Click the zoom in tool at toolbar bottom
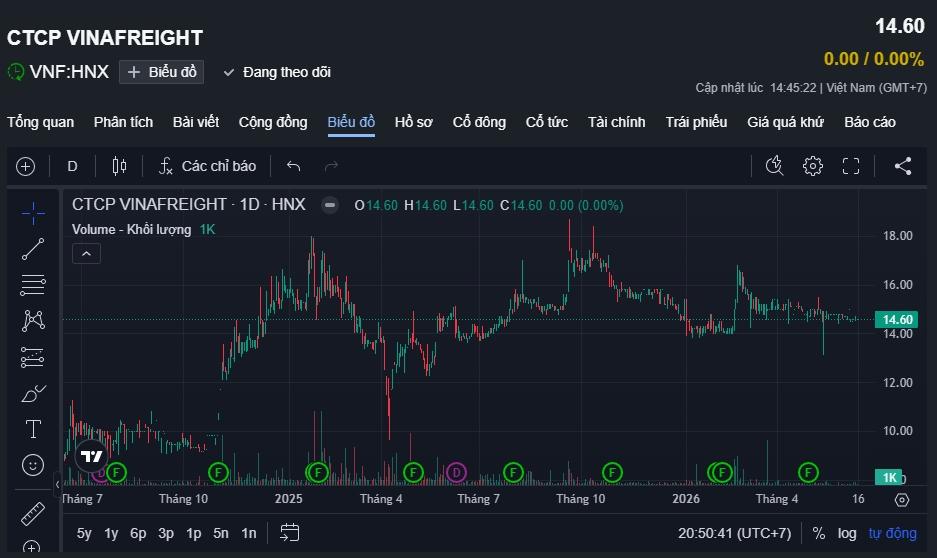Screen dimensions: 937x558 pos(31,548)
